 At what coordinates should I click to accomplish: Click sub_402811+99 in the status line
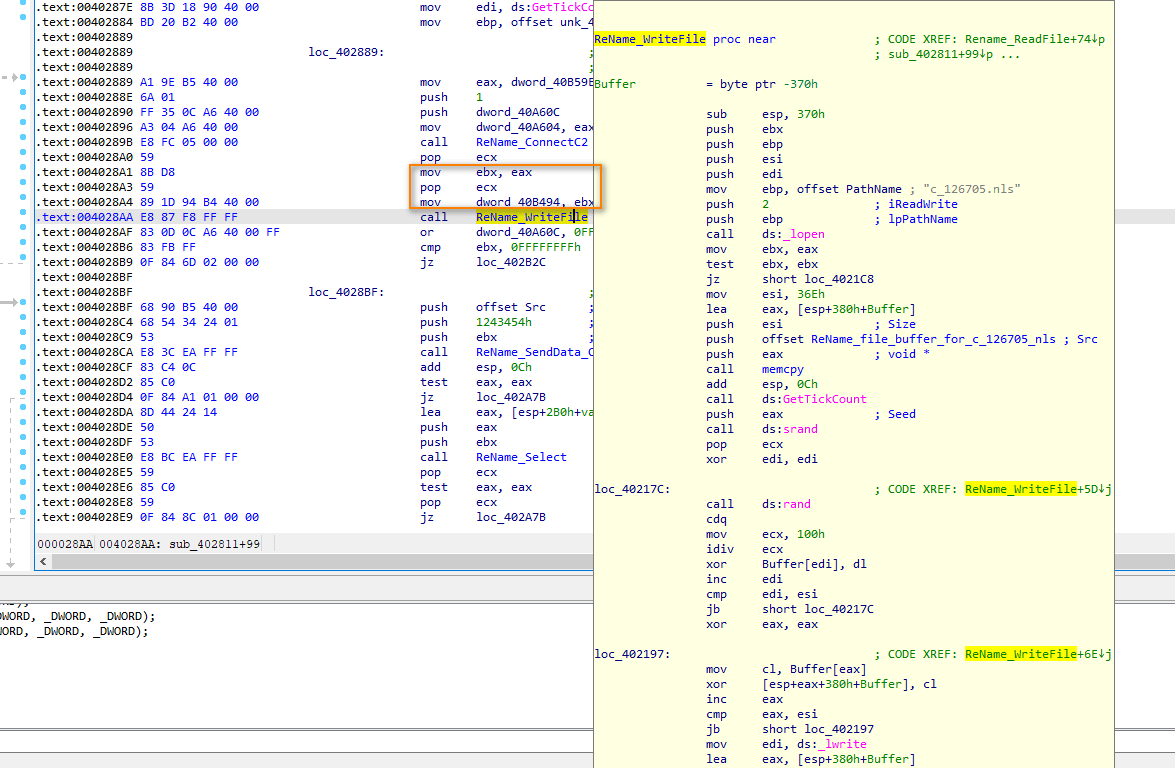[x=214, y=544]
